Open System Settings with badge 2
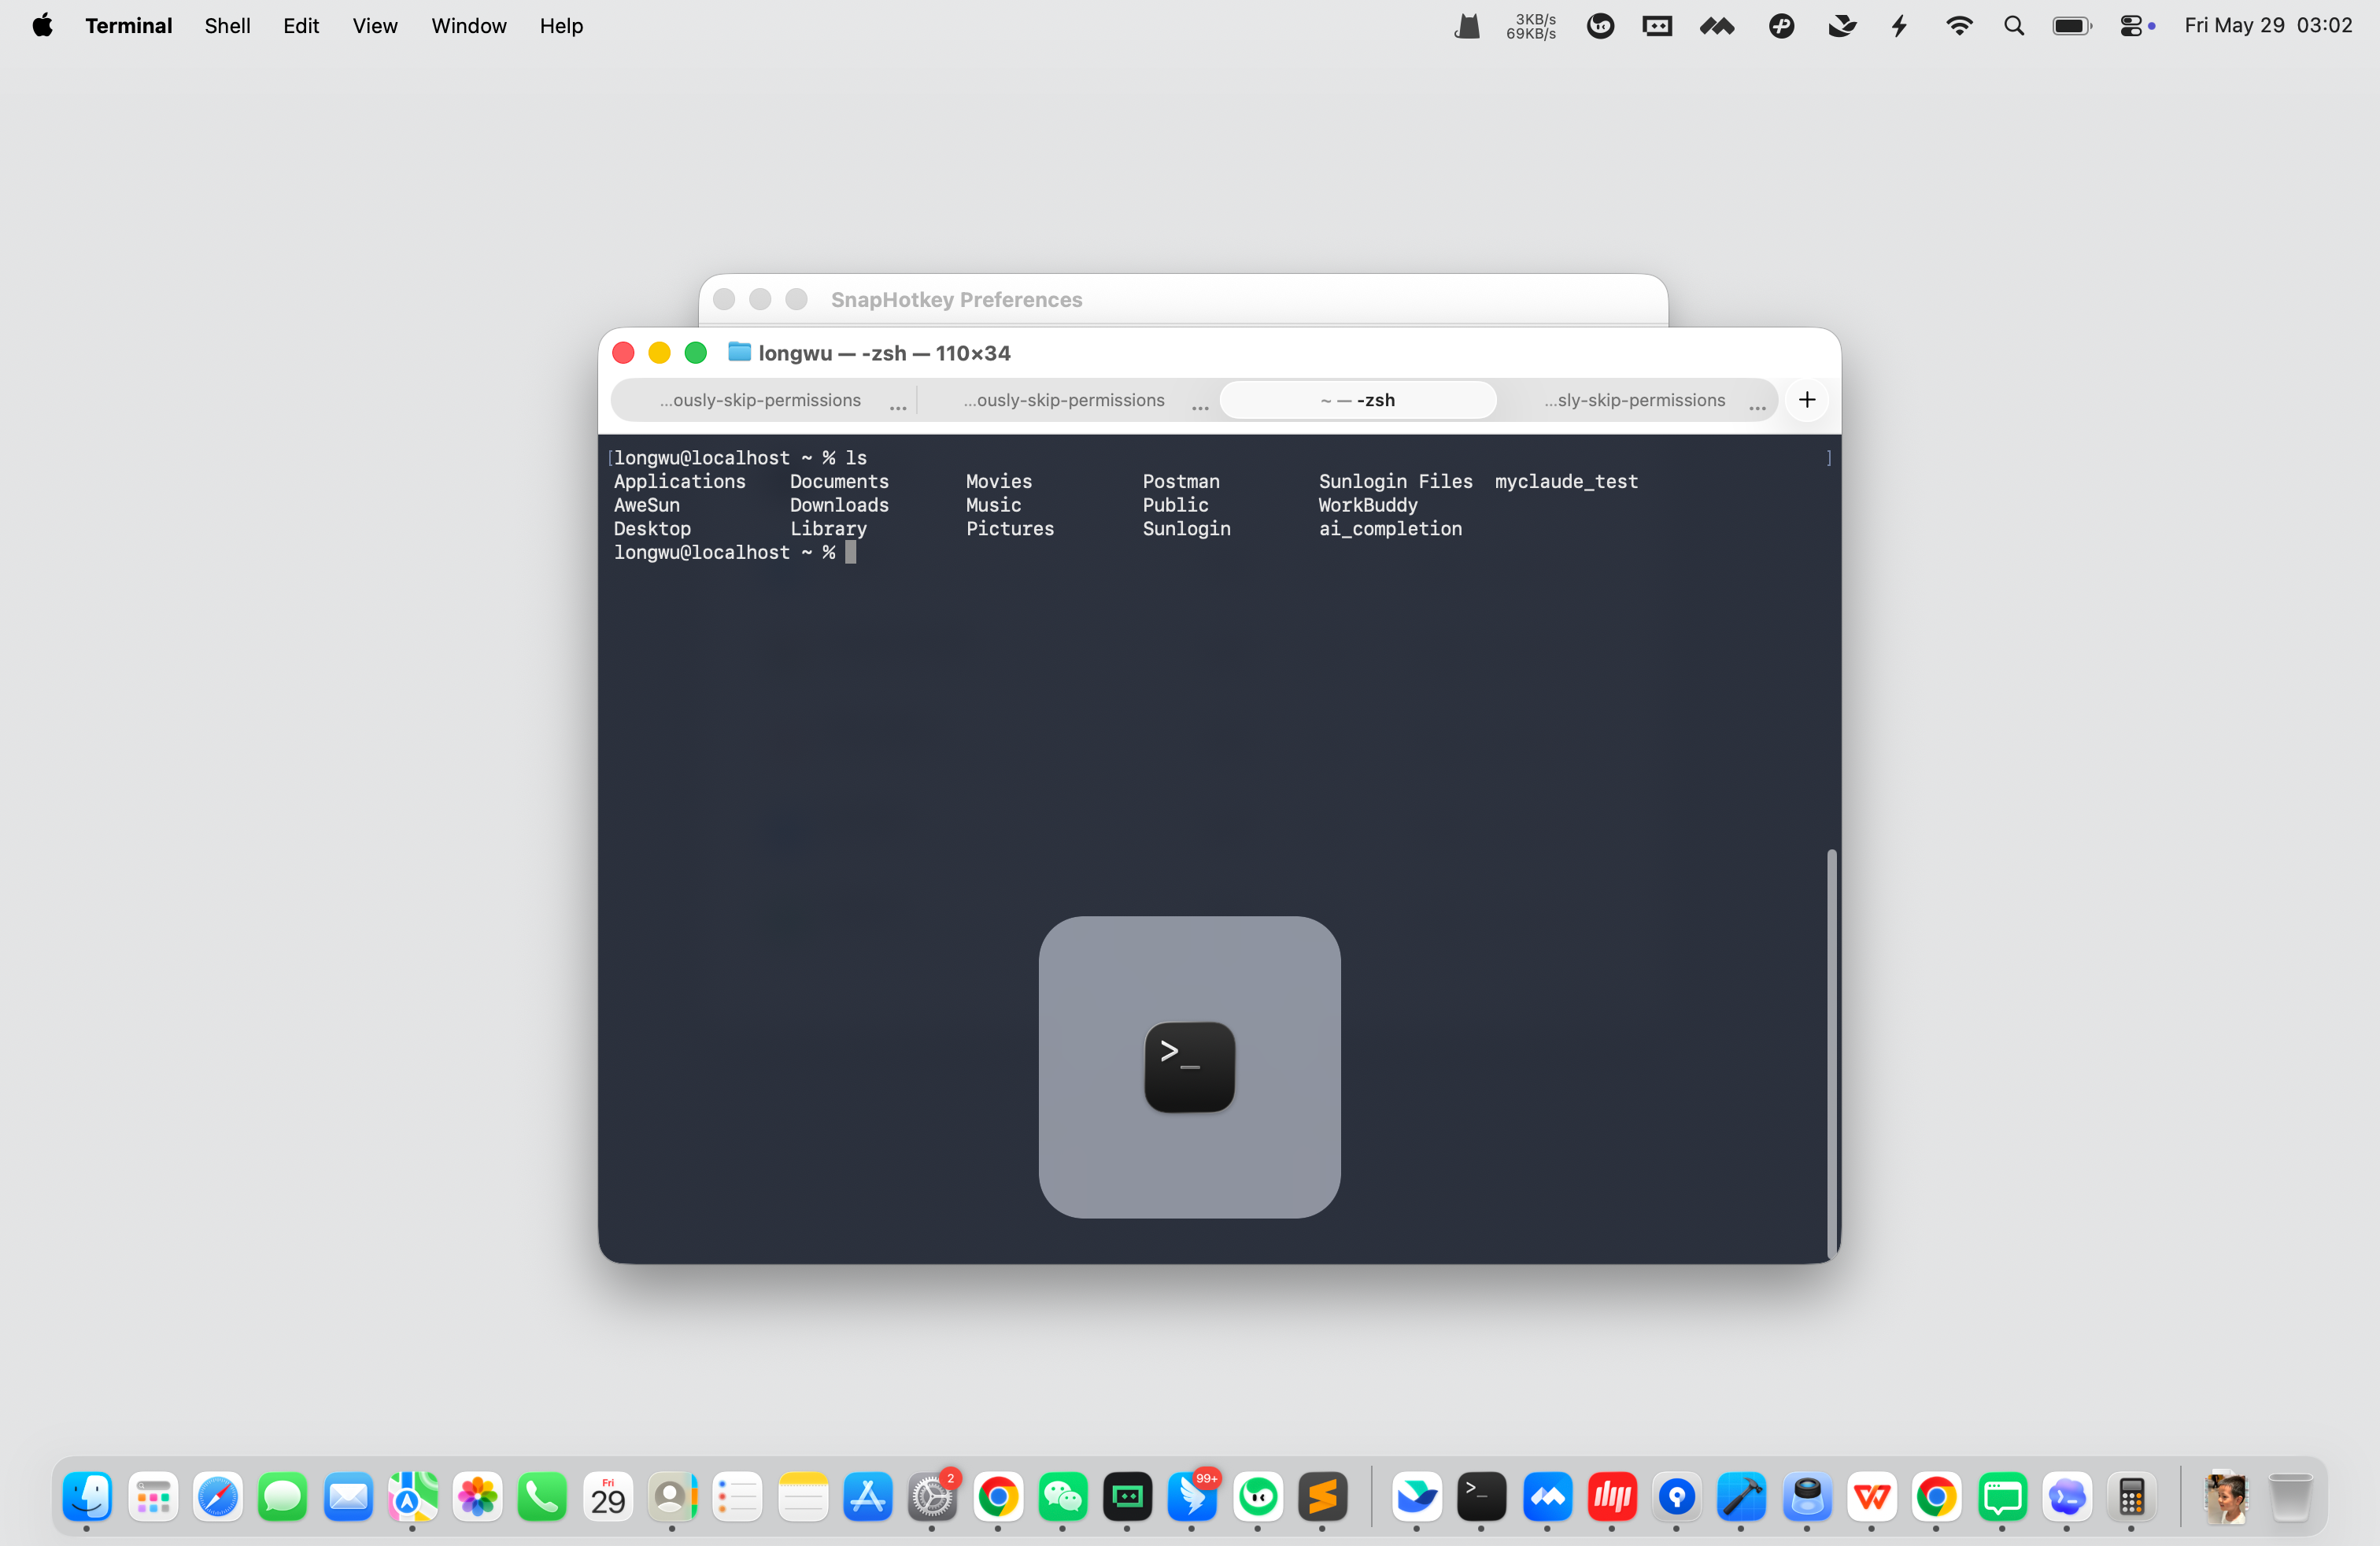 pyautogui.click(x=933, y=1497)
